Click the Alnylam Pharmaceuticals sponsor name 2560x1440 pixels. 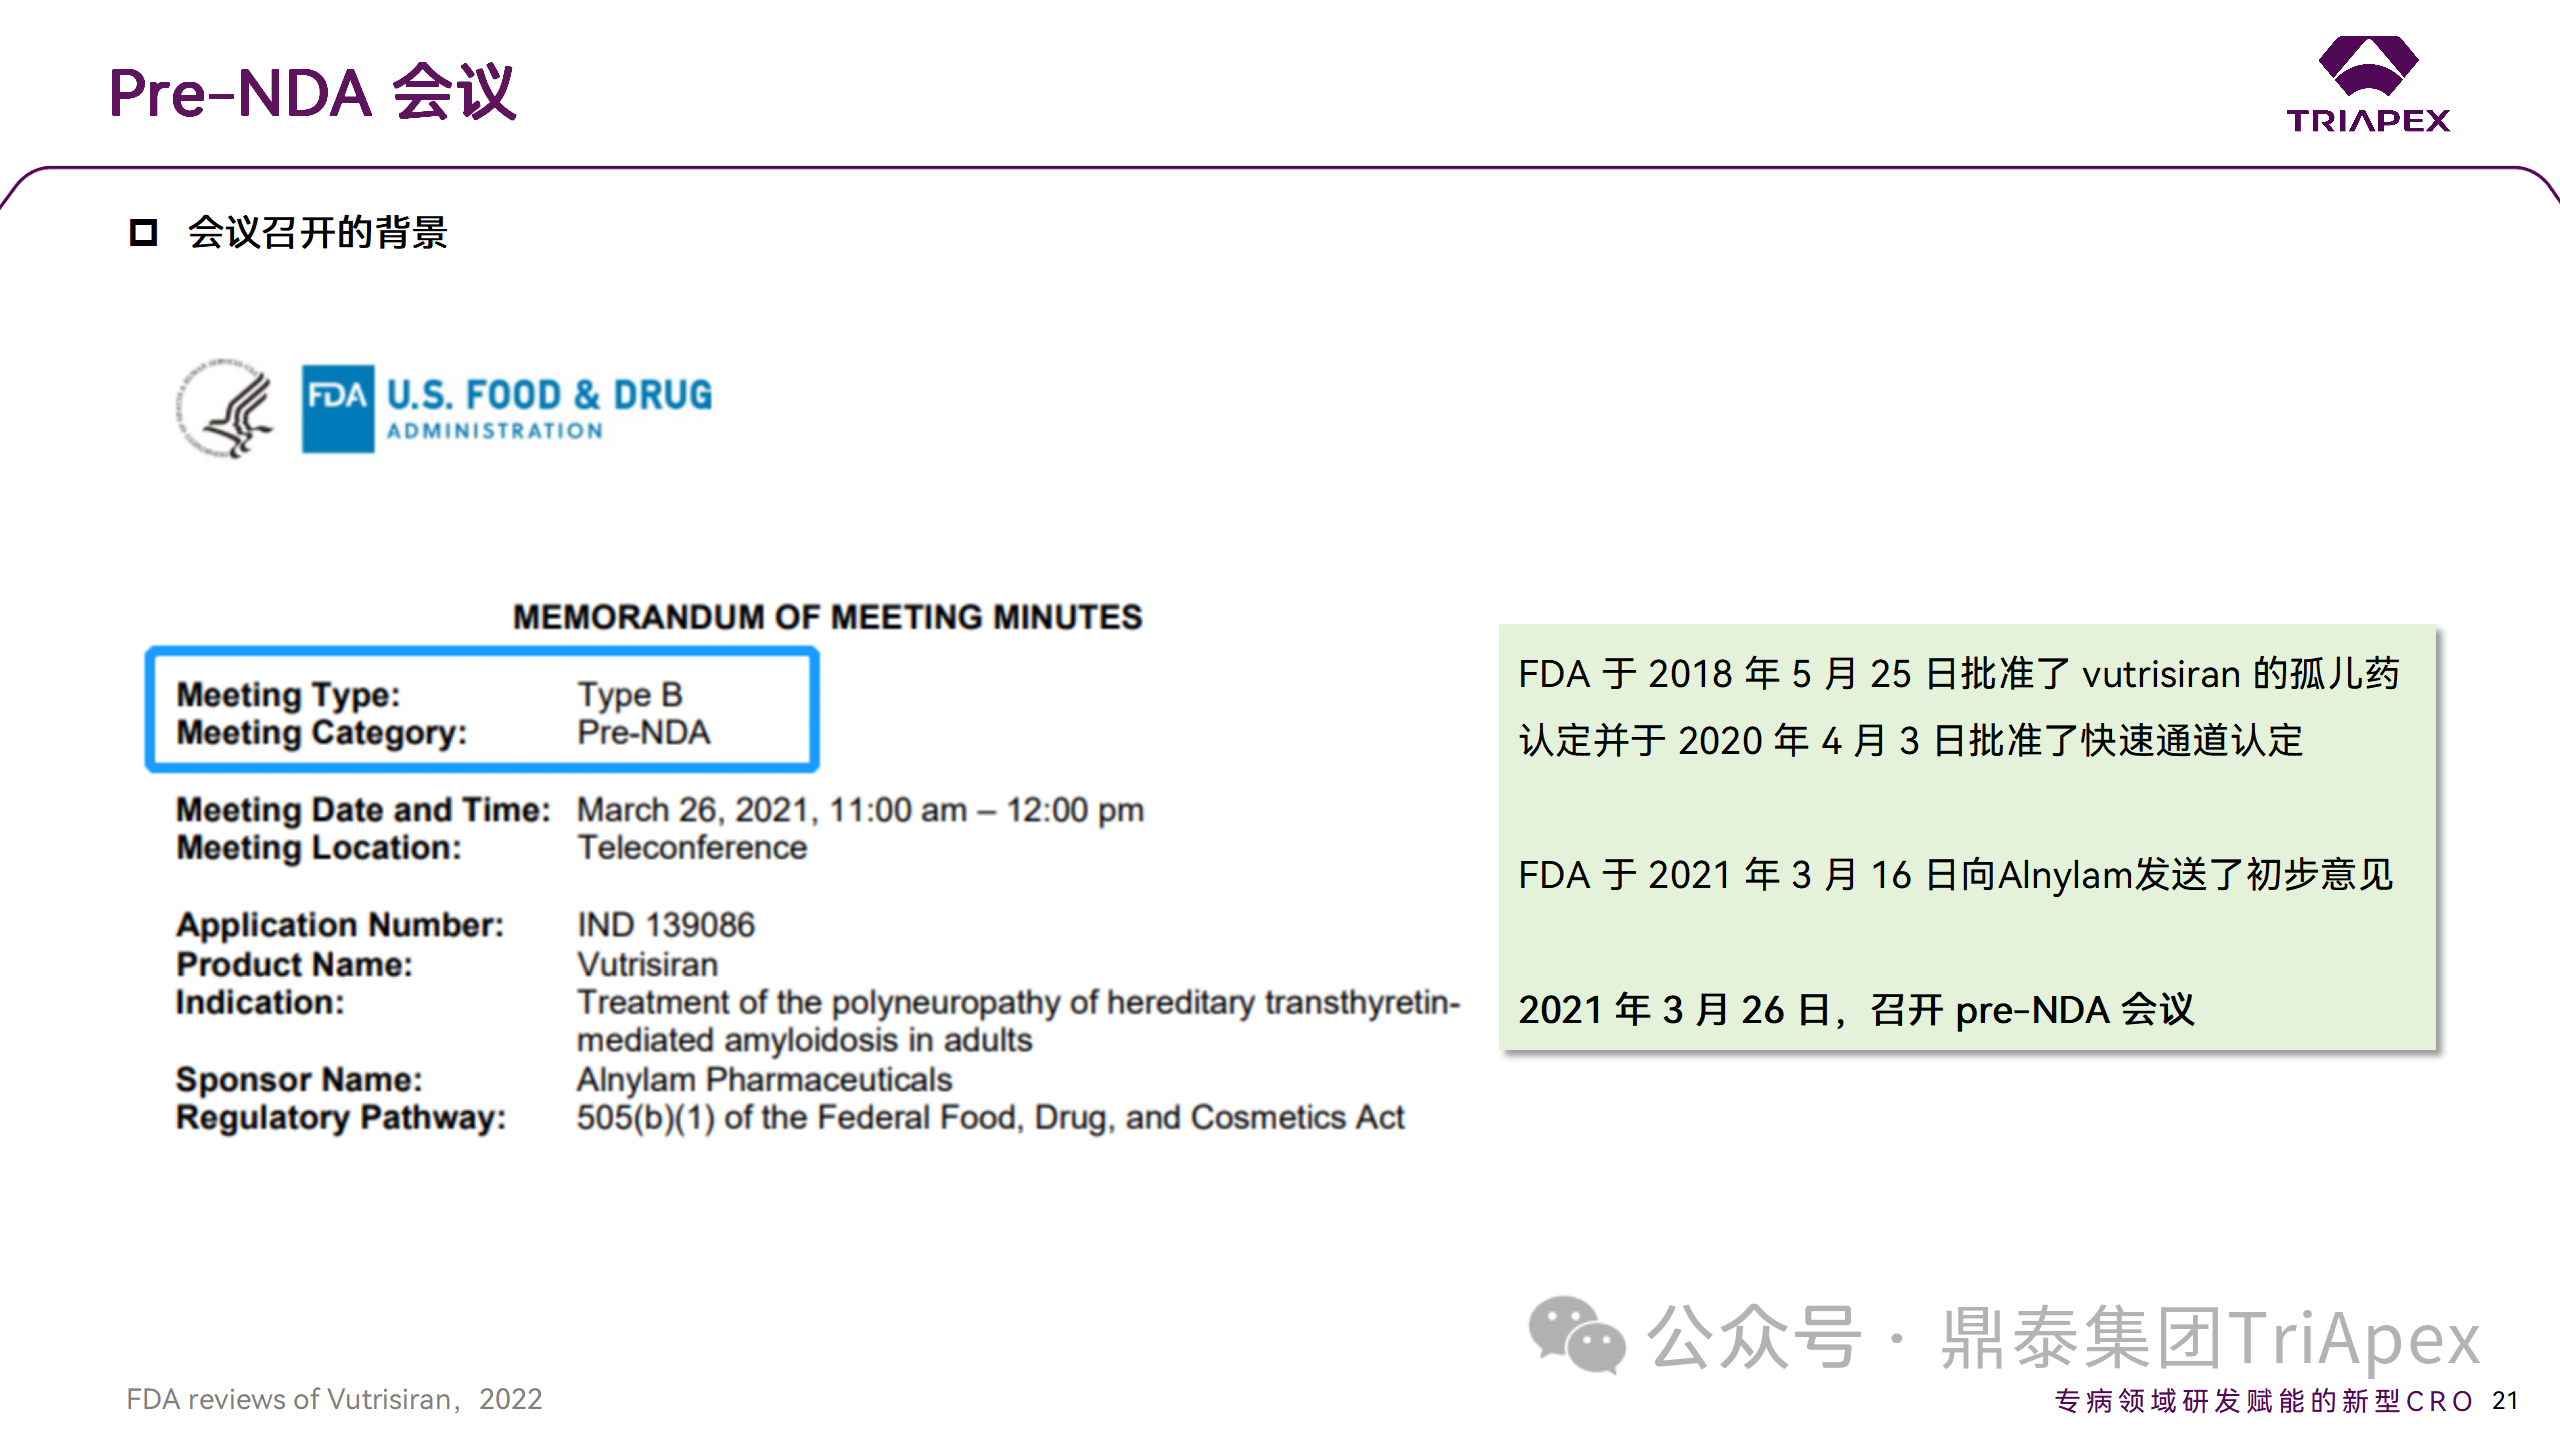point(764,1080)
